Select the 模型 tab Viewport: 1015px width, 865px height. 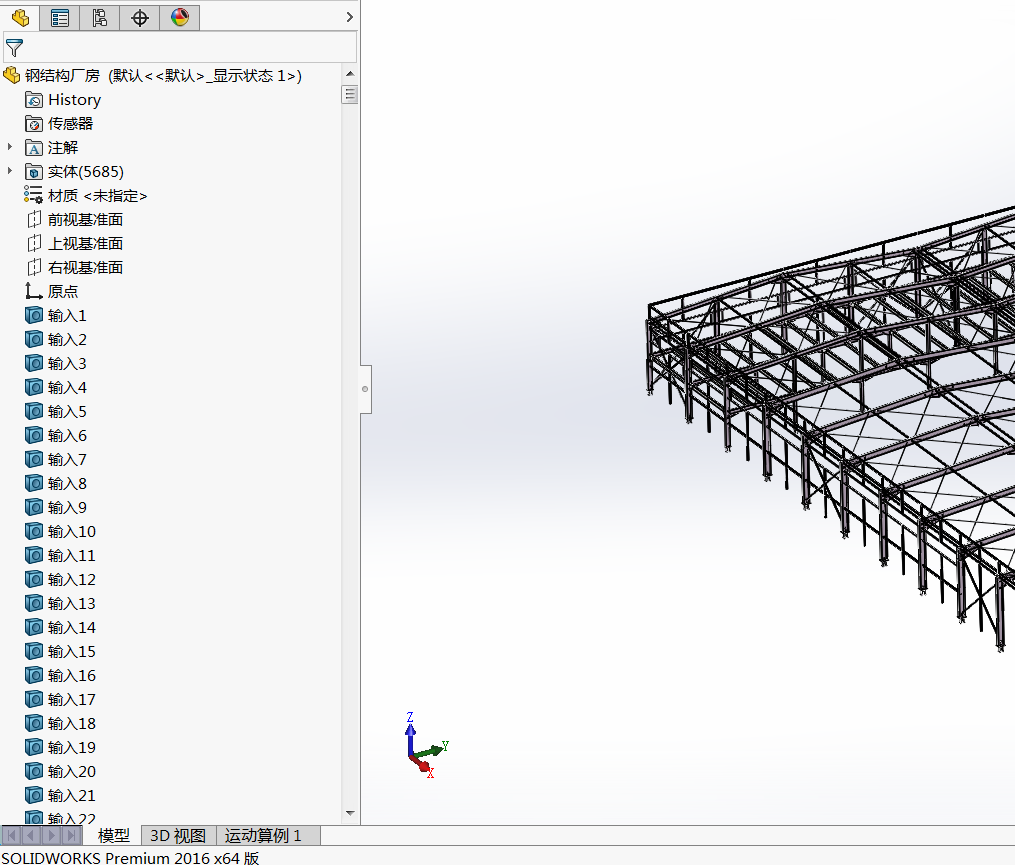pyautogui.click(x=113, y=835)
